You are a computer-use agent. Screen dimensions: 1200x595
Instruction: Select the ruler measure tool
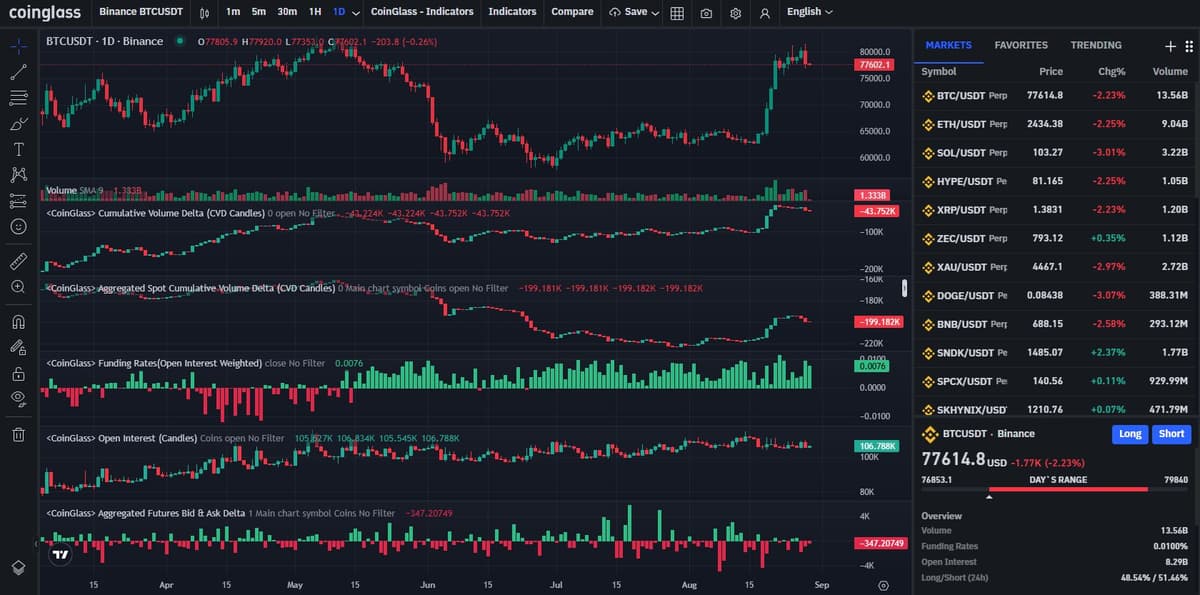pos(18,261)
